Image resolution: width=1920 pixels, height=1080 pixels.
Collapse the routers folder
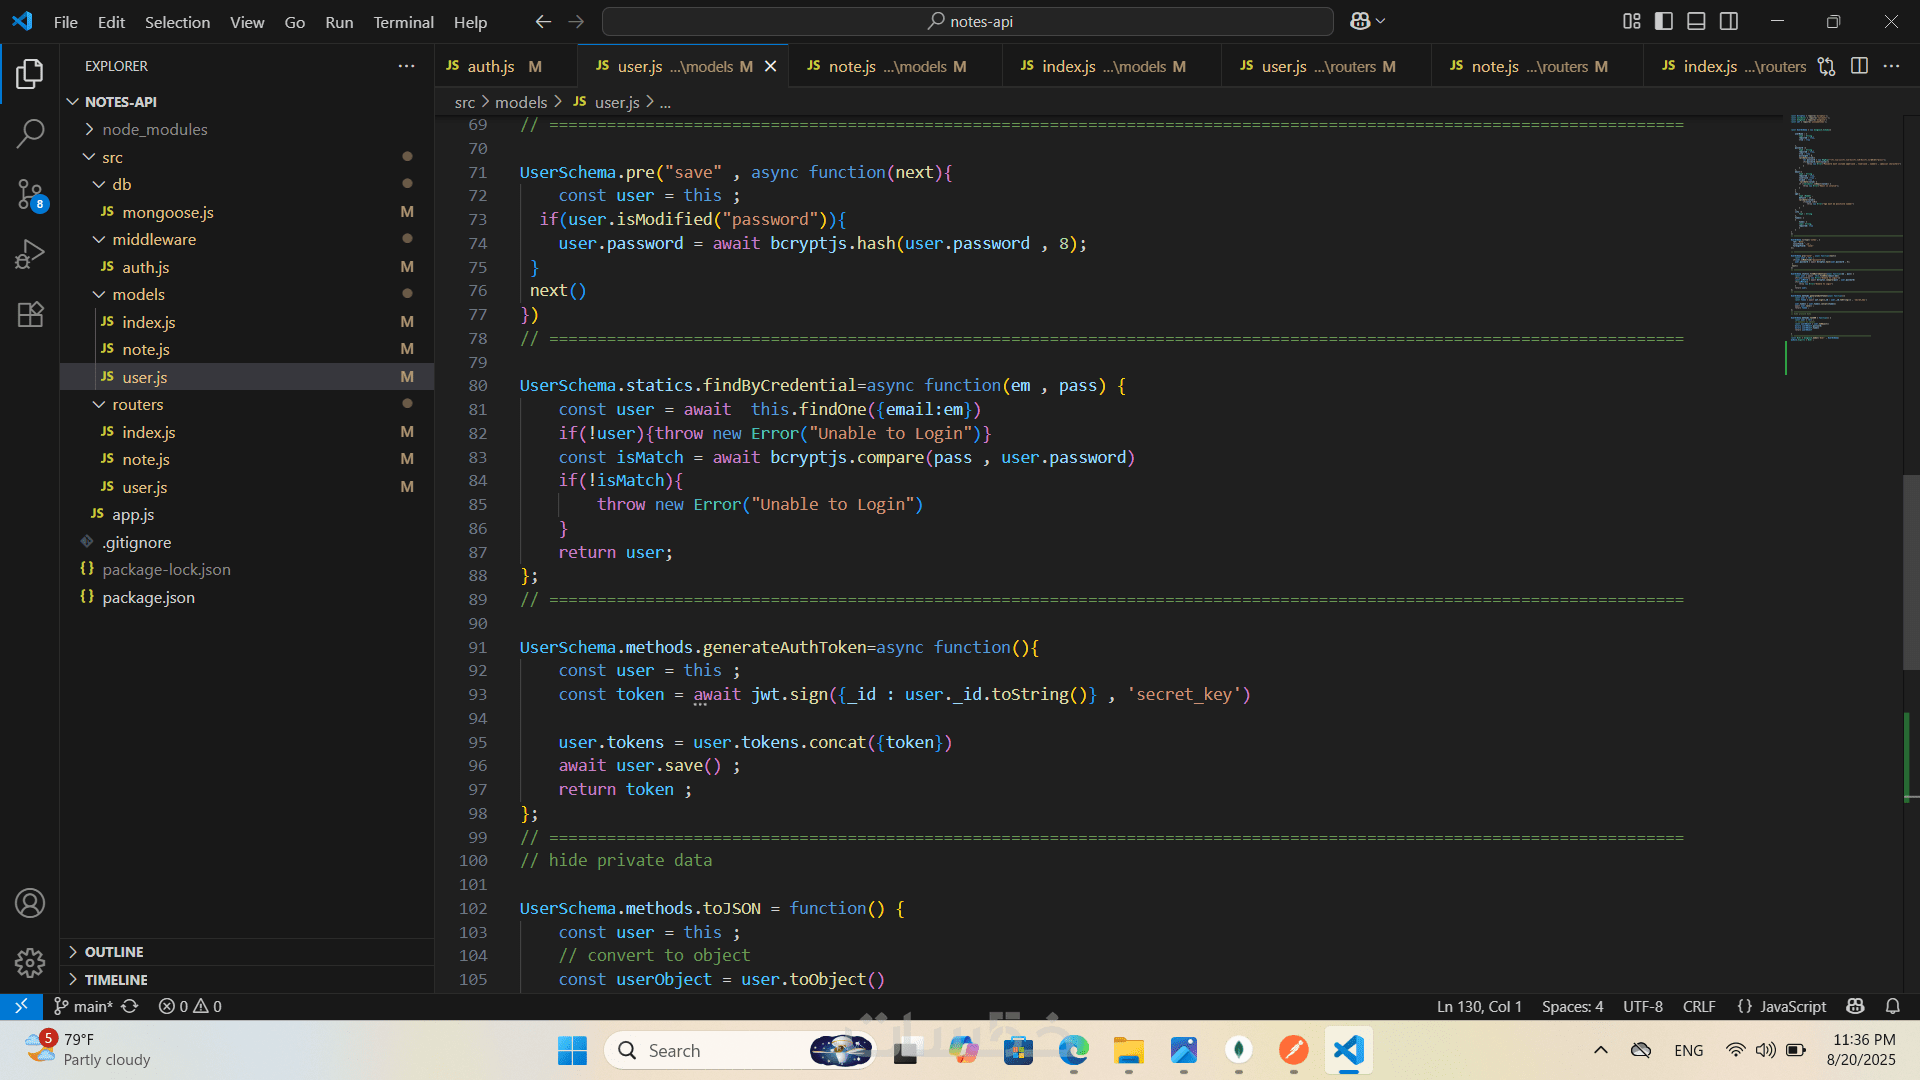137,404
